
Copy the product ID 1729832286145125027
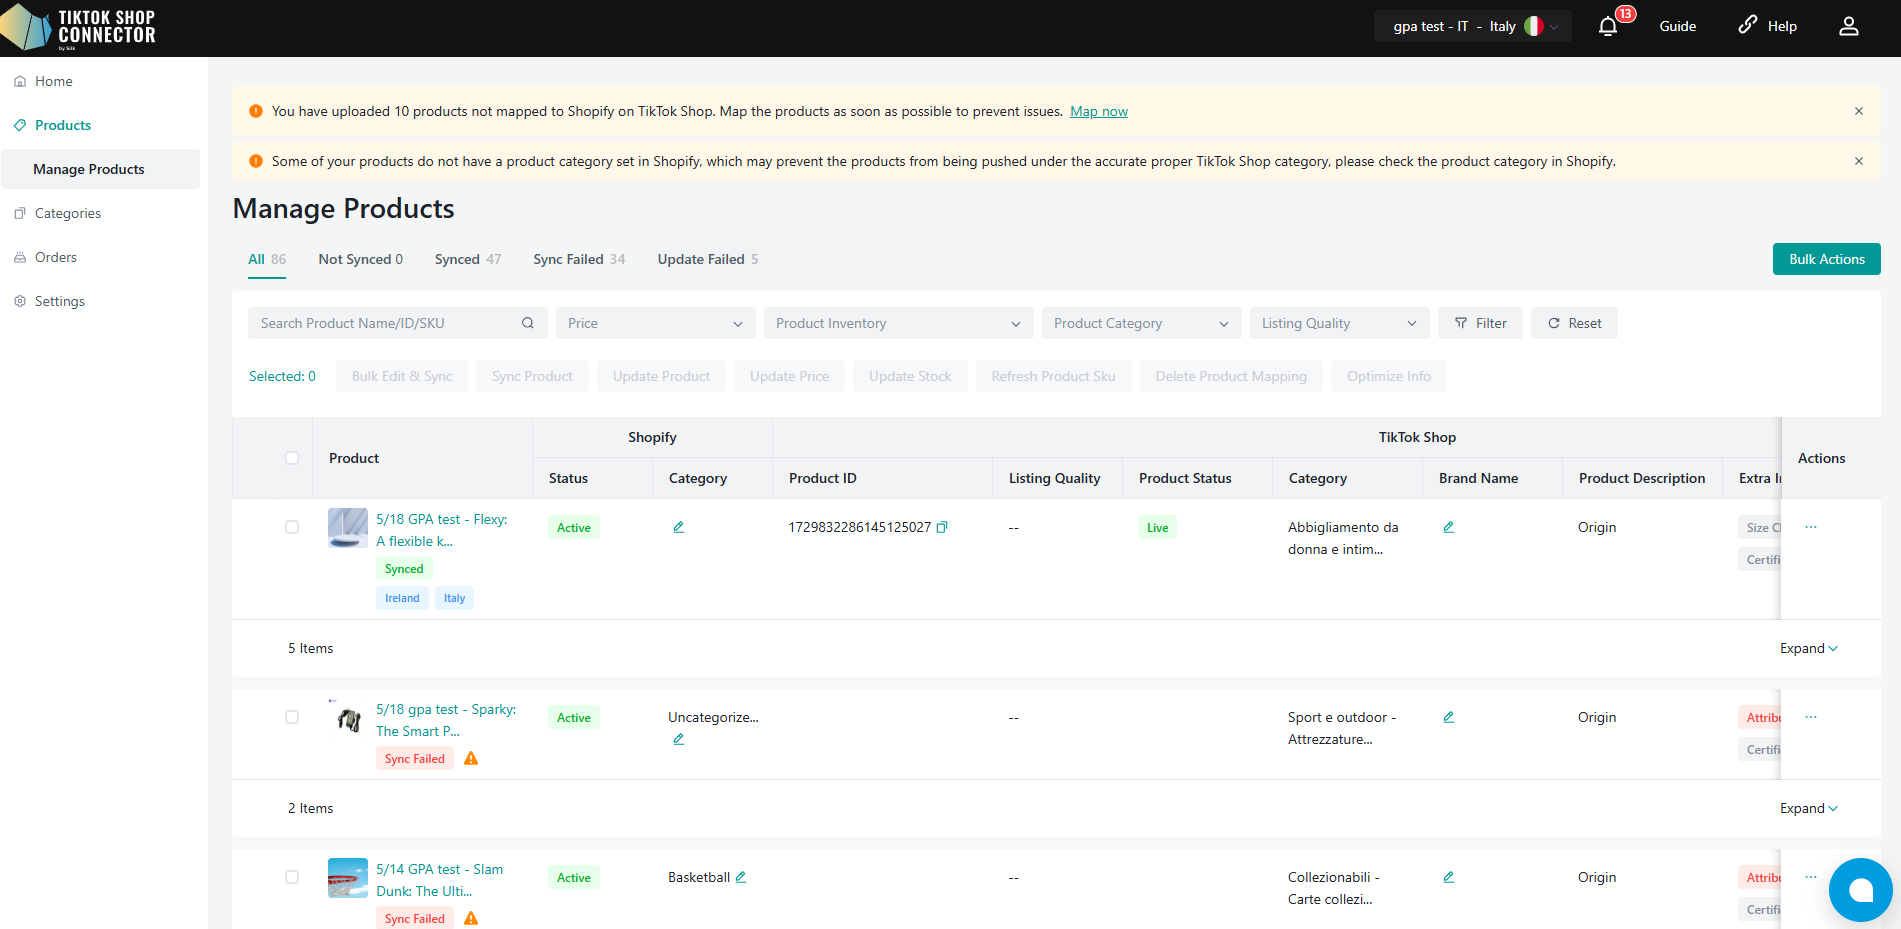[942, 527]
